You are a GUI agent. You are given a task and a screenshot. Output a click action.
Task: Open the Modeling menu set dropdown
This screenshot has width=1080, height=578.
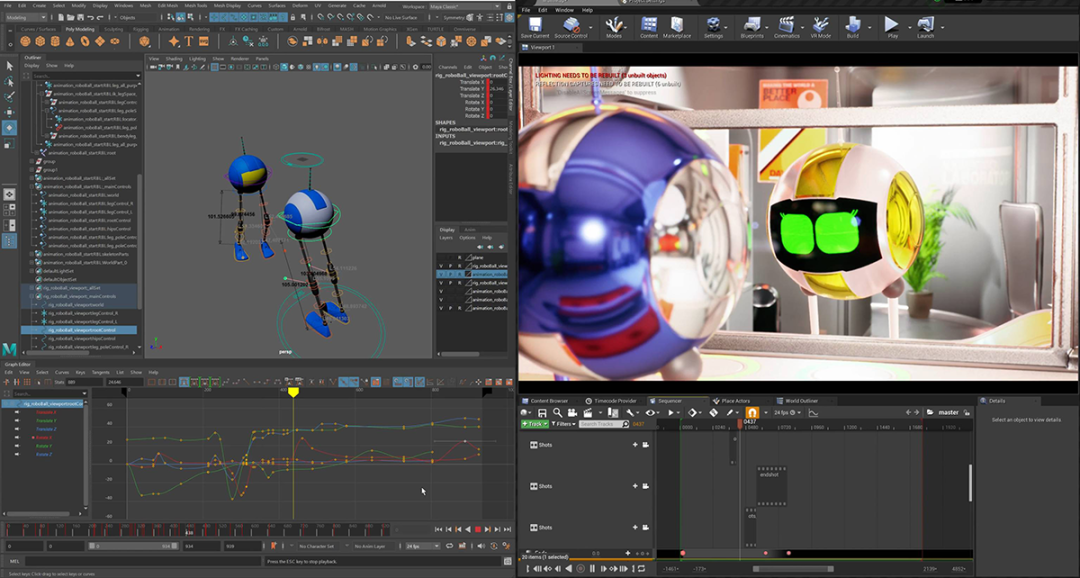point(25,17)
